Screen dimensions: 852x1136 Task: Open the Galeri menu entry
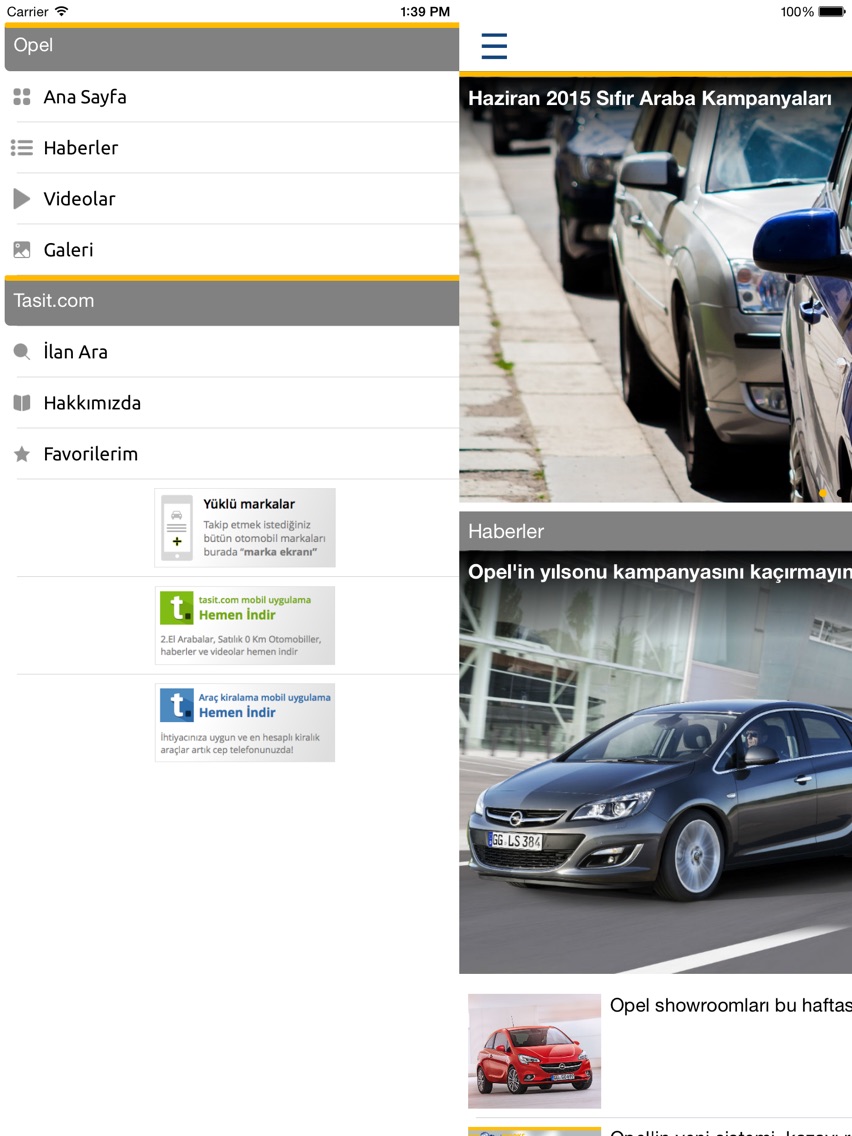pos(232,250)
